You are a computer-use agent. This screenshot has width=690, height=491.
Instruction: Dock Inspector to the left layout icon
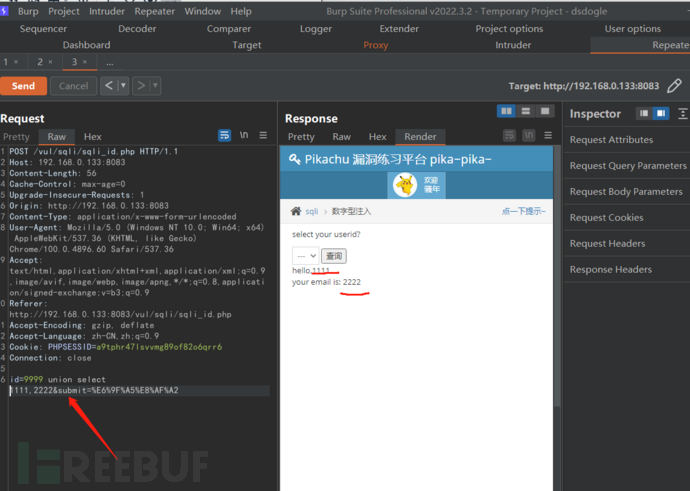(644, 114)
